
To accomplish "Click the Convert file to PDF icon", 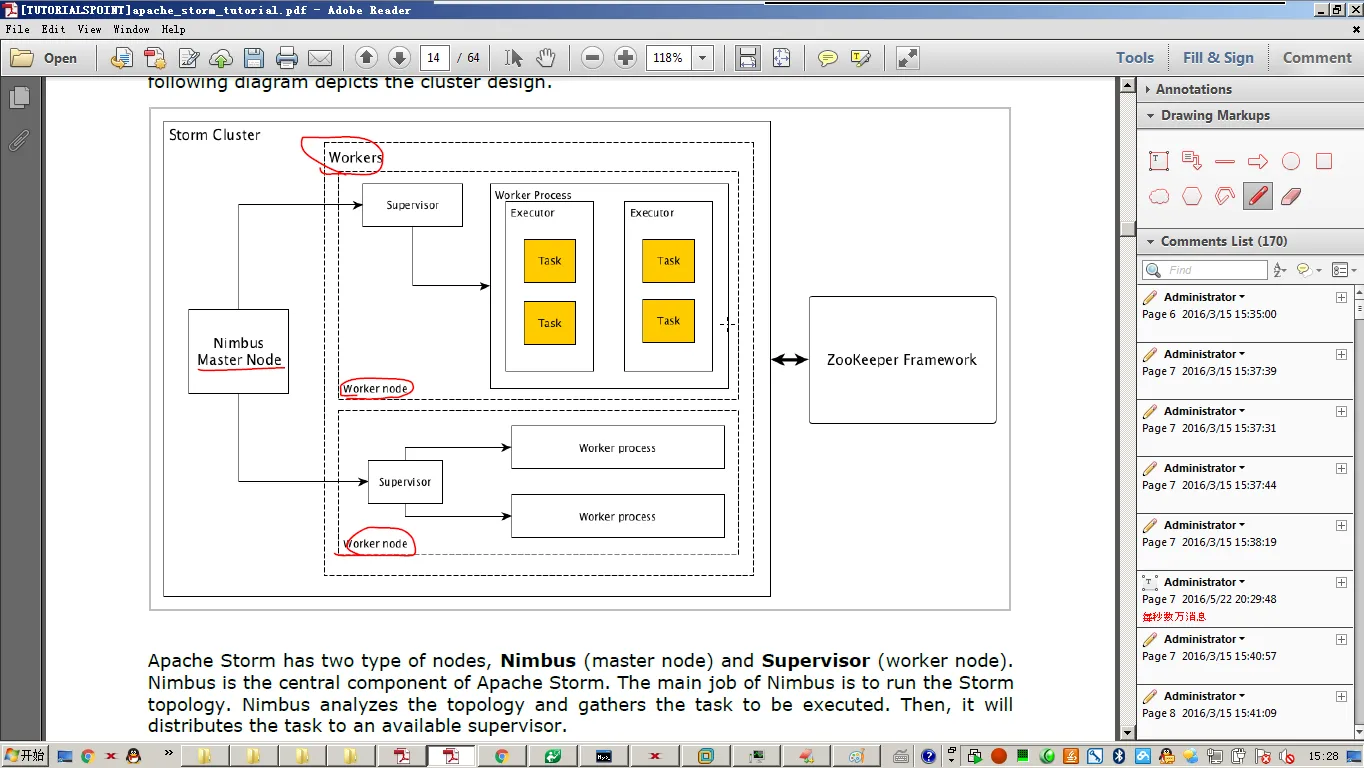I will [155, 58].
